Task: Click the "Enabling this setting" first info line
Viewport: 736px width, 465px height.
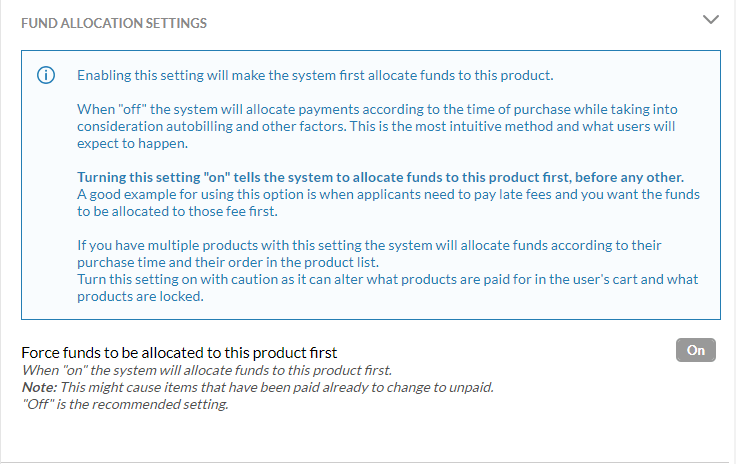Action: [315, 75]
